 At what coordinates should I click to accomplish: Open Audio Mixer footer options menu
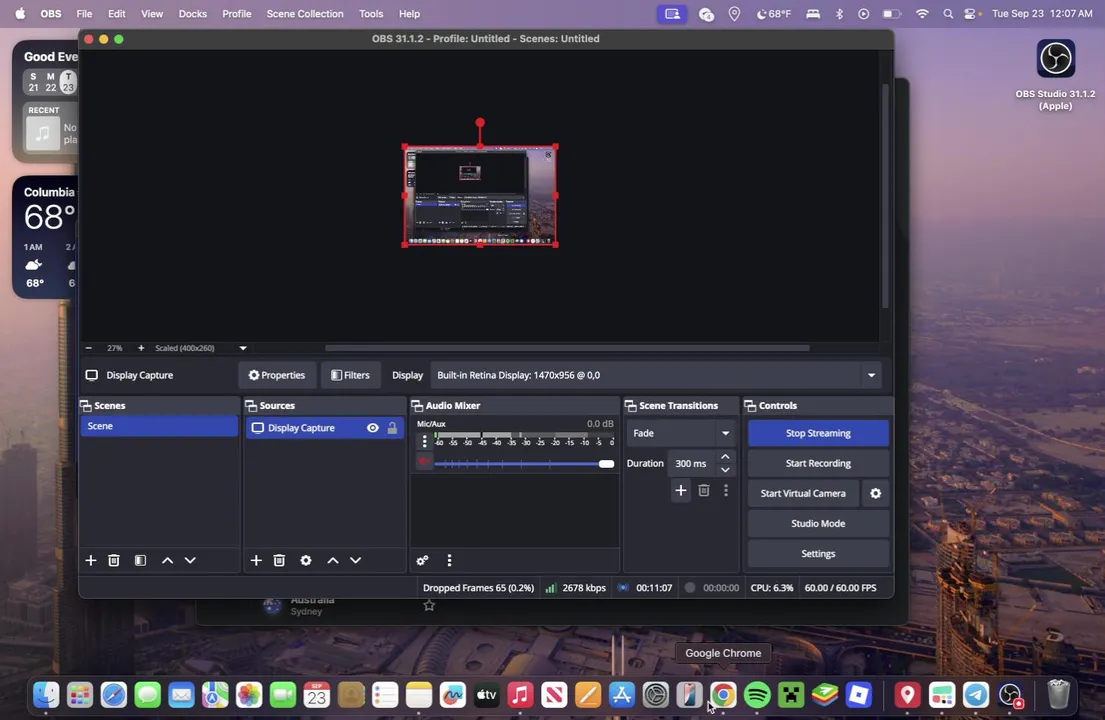click(x=449, y=560)
